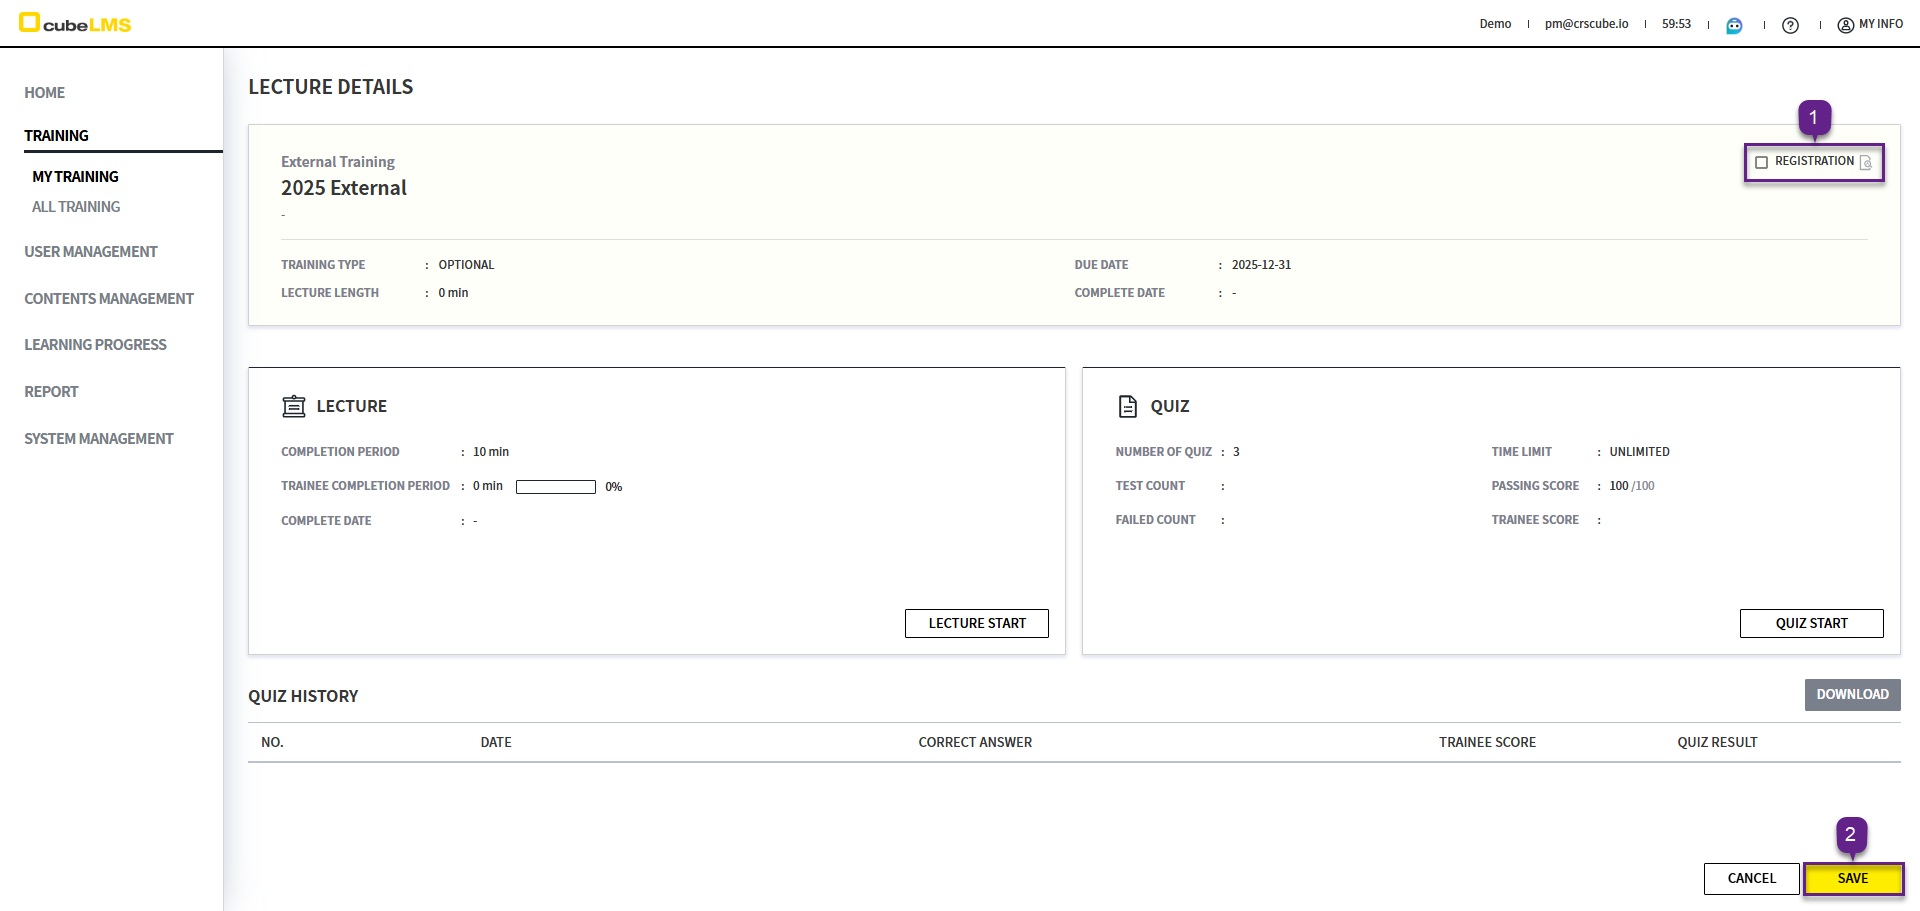
Task: Click the registration document preview icon
Action: (x=1866, y=162)
